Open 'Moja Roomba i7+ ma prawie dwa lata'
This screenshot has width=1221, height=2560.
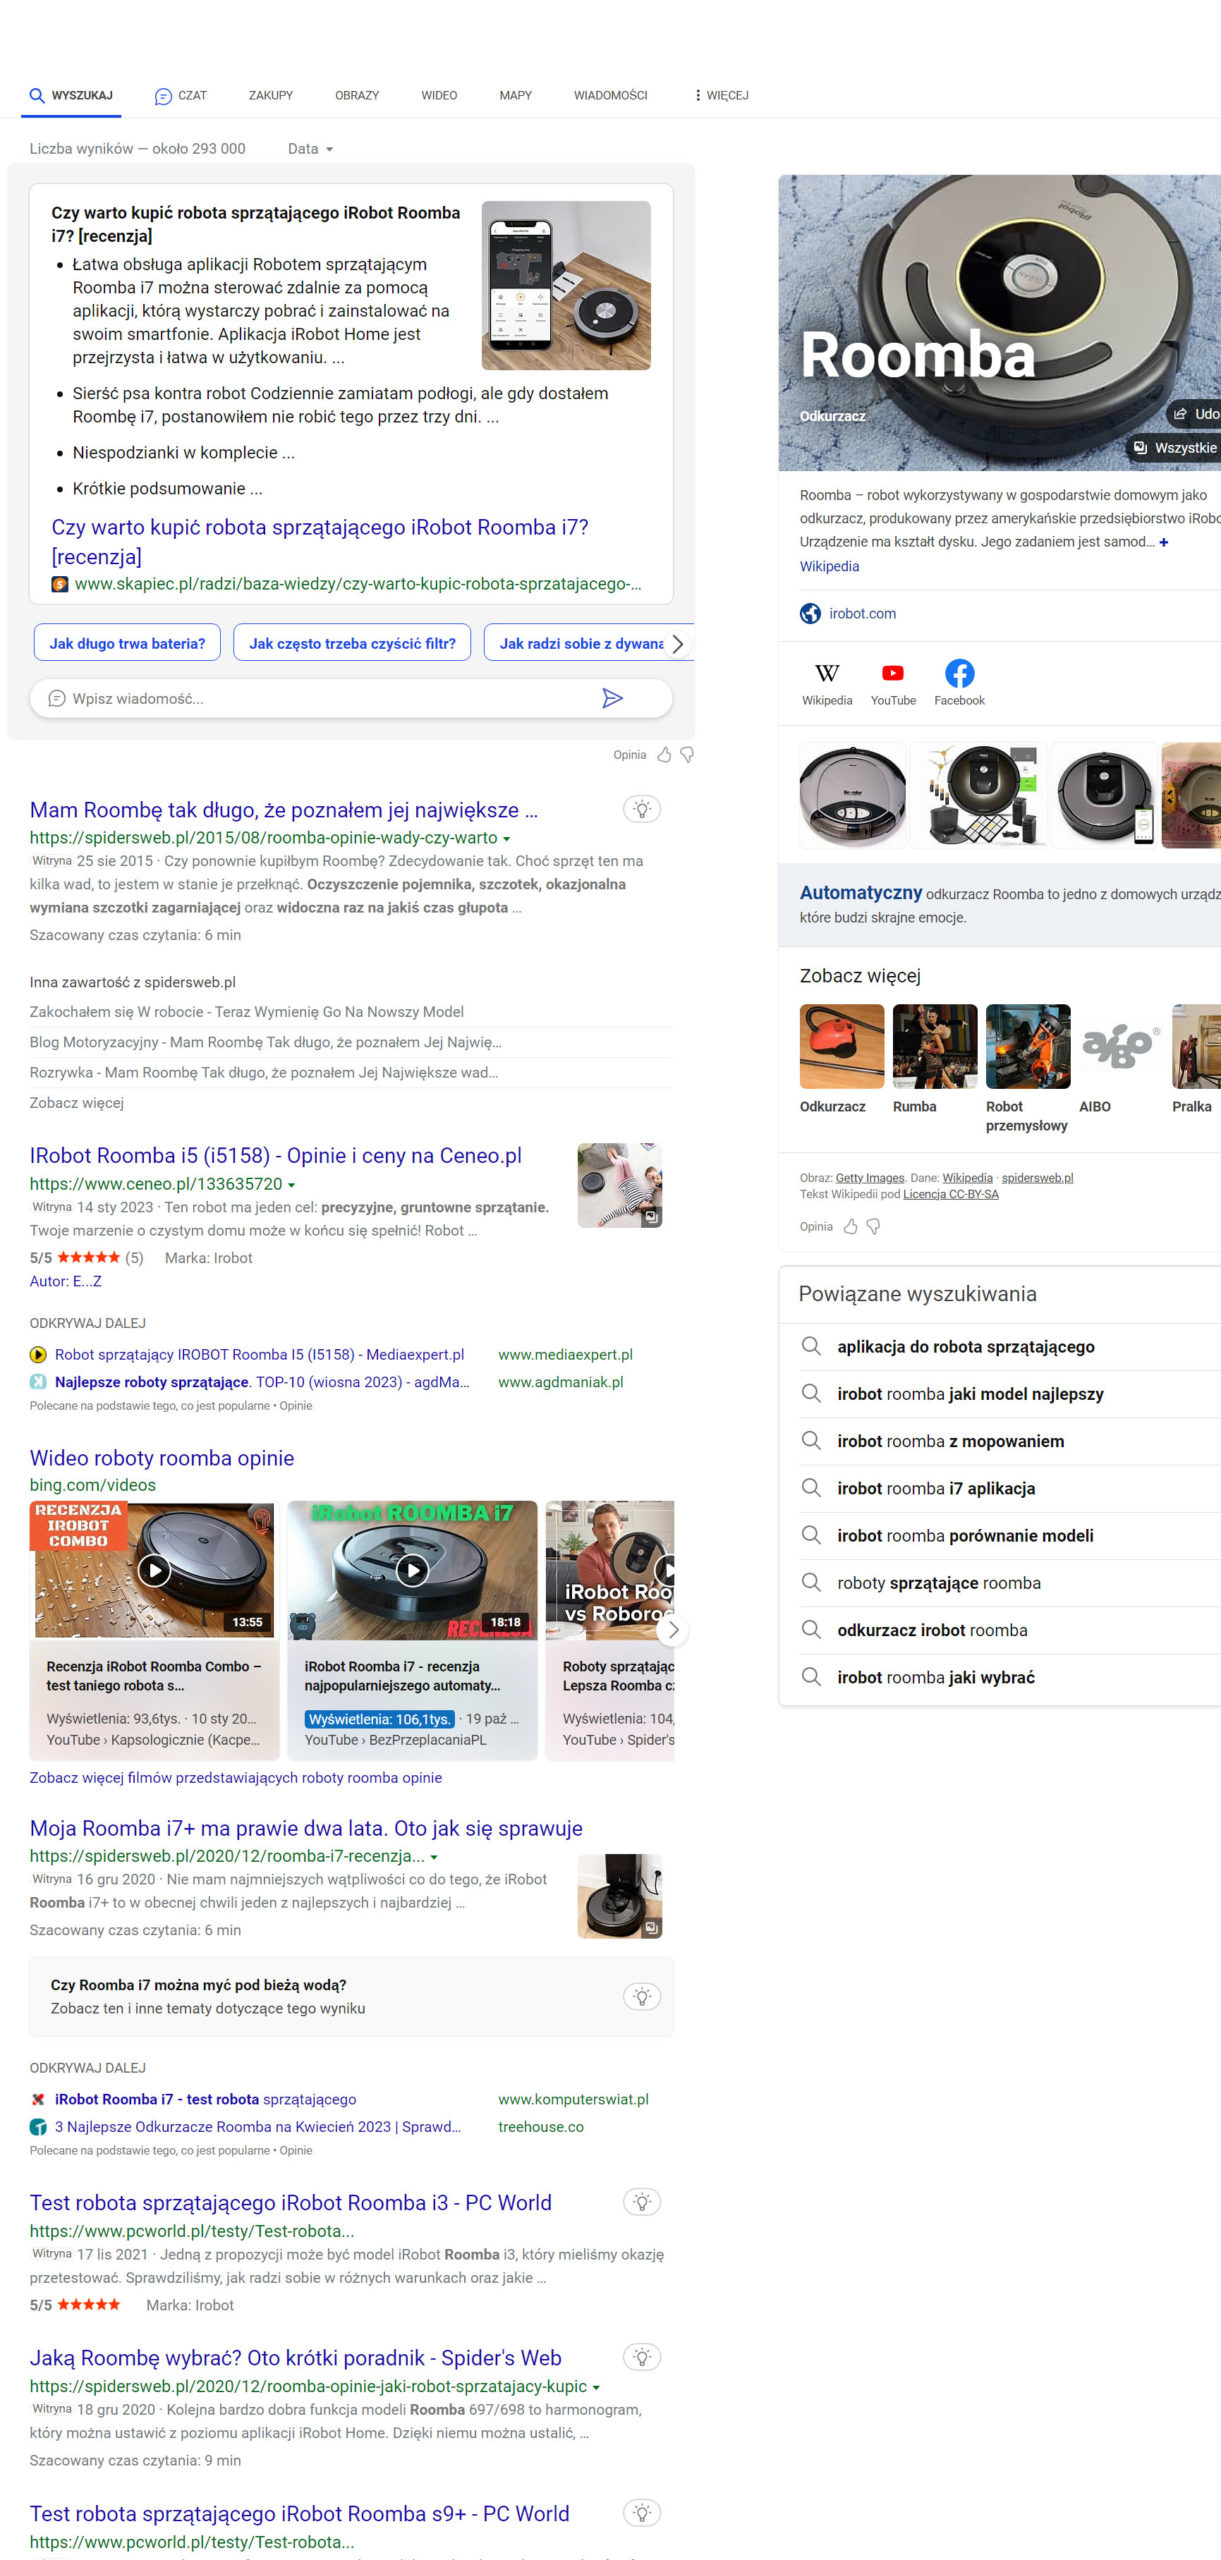coord(306,1828)
